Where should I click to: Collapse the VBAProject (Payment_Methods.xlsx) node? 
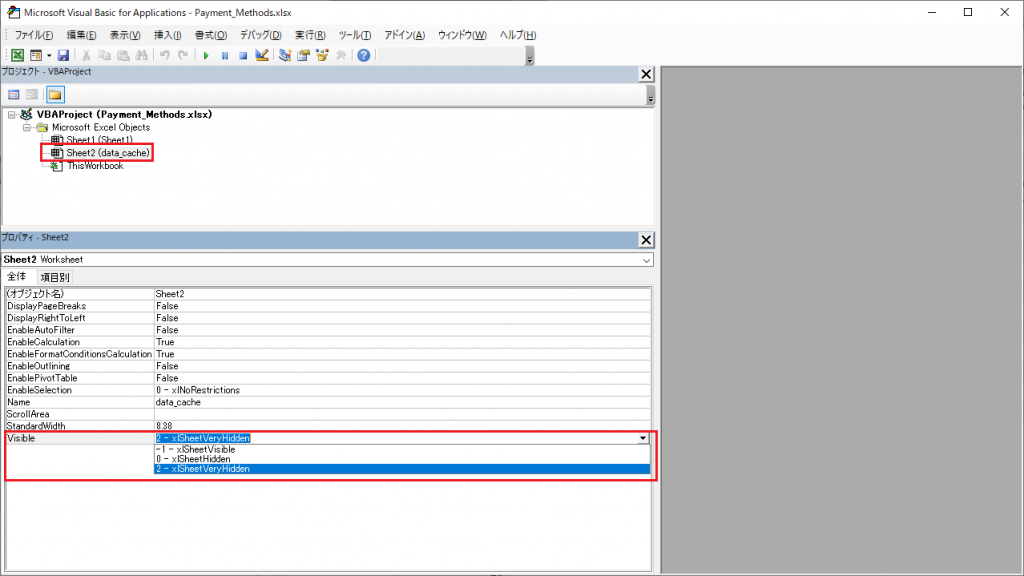pos(12,115)
